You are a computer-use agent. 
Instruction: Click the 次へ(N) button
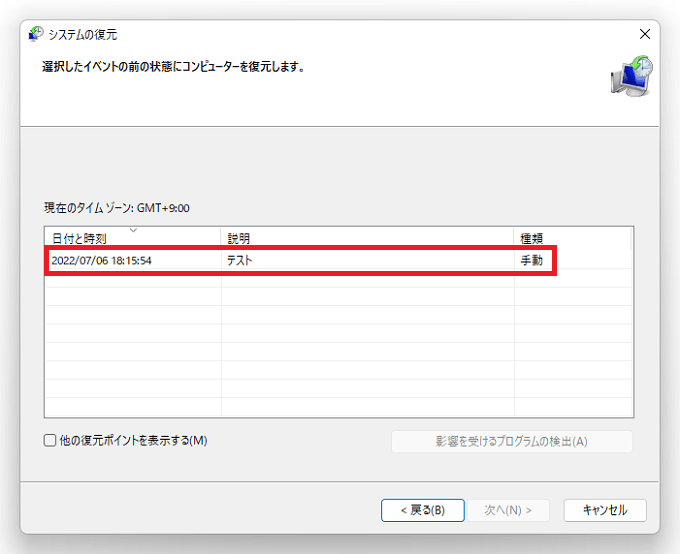[x=508, y=510]
